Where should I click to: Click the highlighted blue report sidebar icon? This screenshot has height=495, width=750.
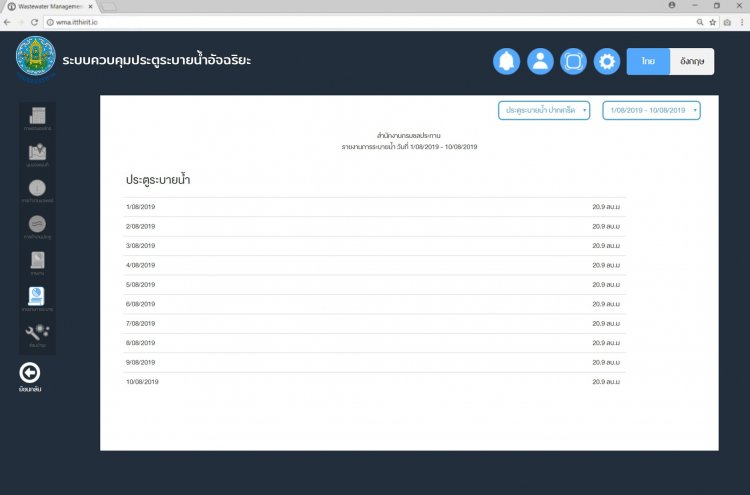pyautogui.click(x=38, y=298)
